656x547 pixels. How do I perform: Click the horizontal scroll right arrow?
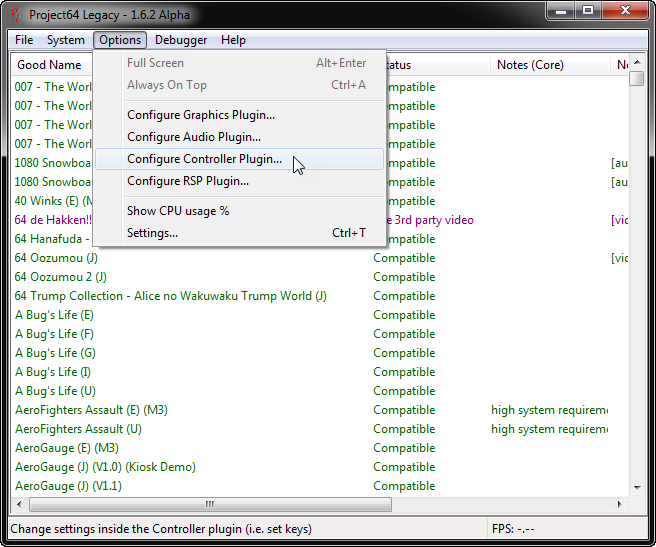coord(620,504)
